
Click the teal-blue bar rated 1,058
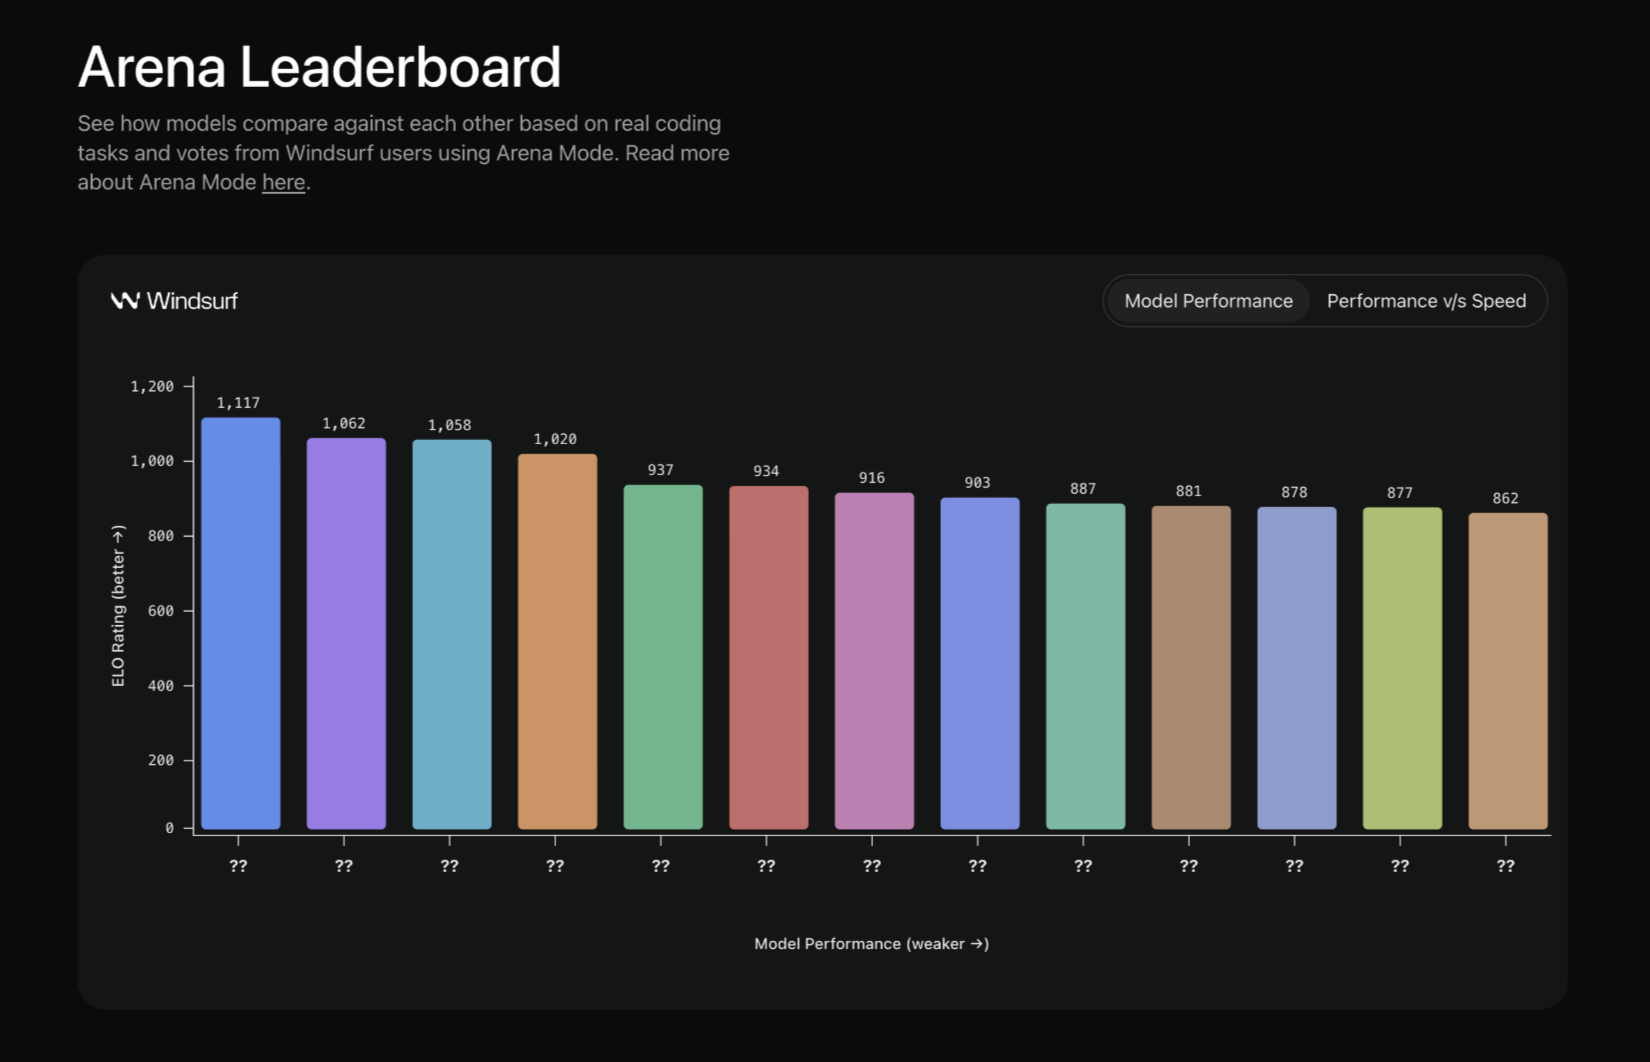[452, 634]
